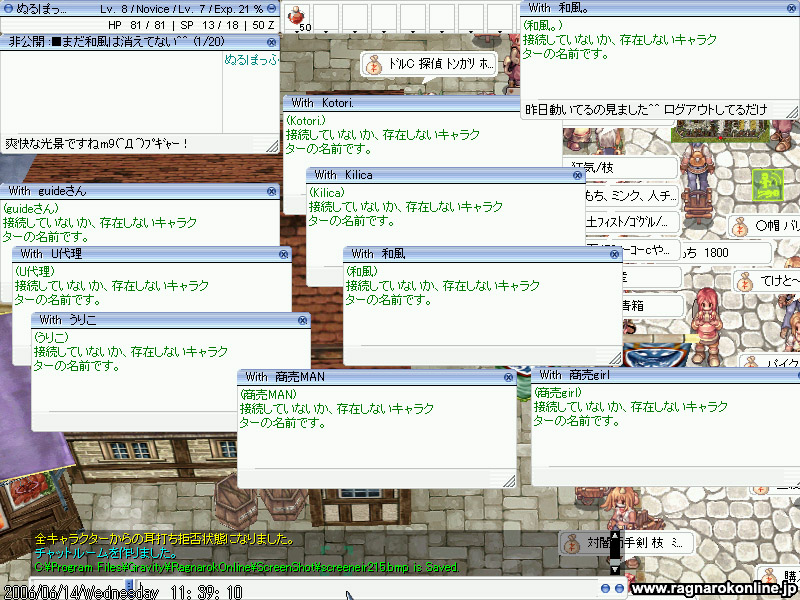Open the 青箱 shop sign
Image resolution: width=800 pixels, height=600 pixels.
pyautogui.click(x=652, y=306)
